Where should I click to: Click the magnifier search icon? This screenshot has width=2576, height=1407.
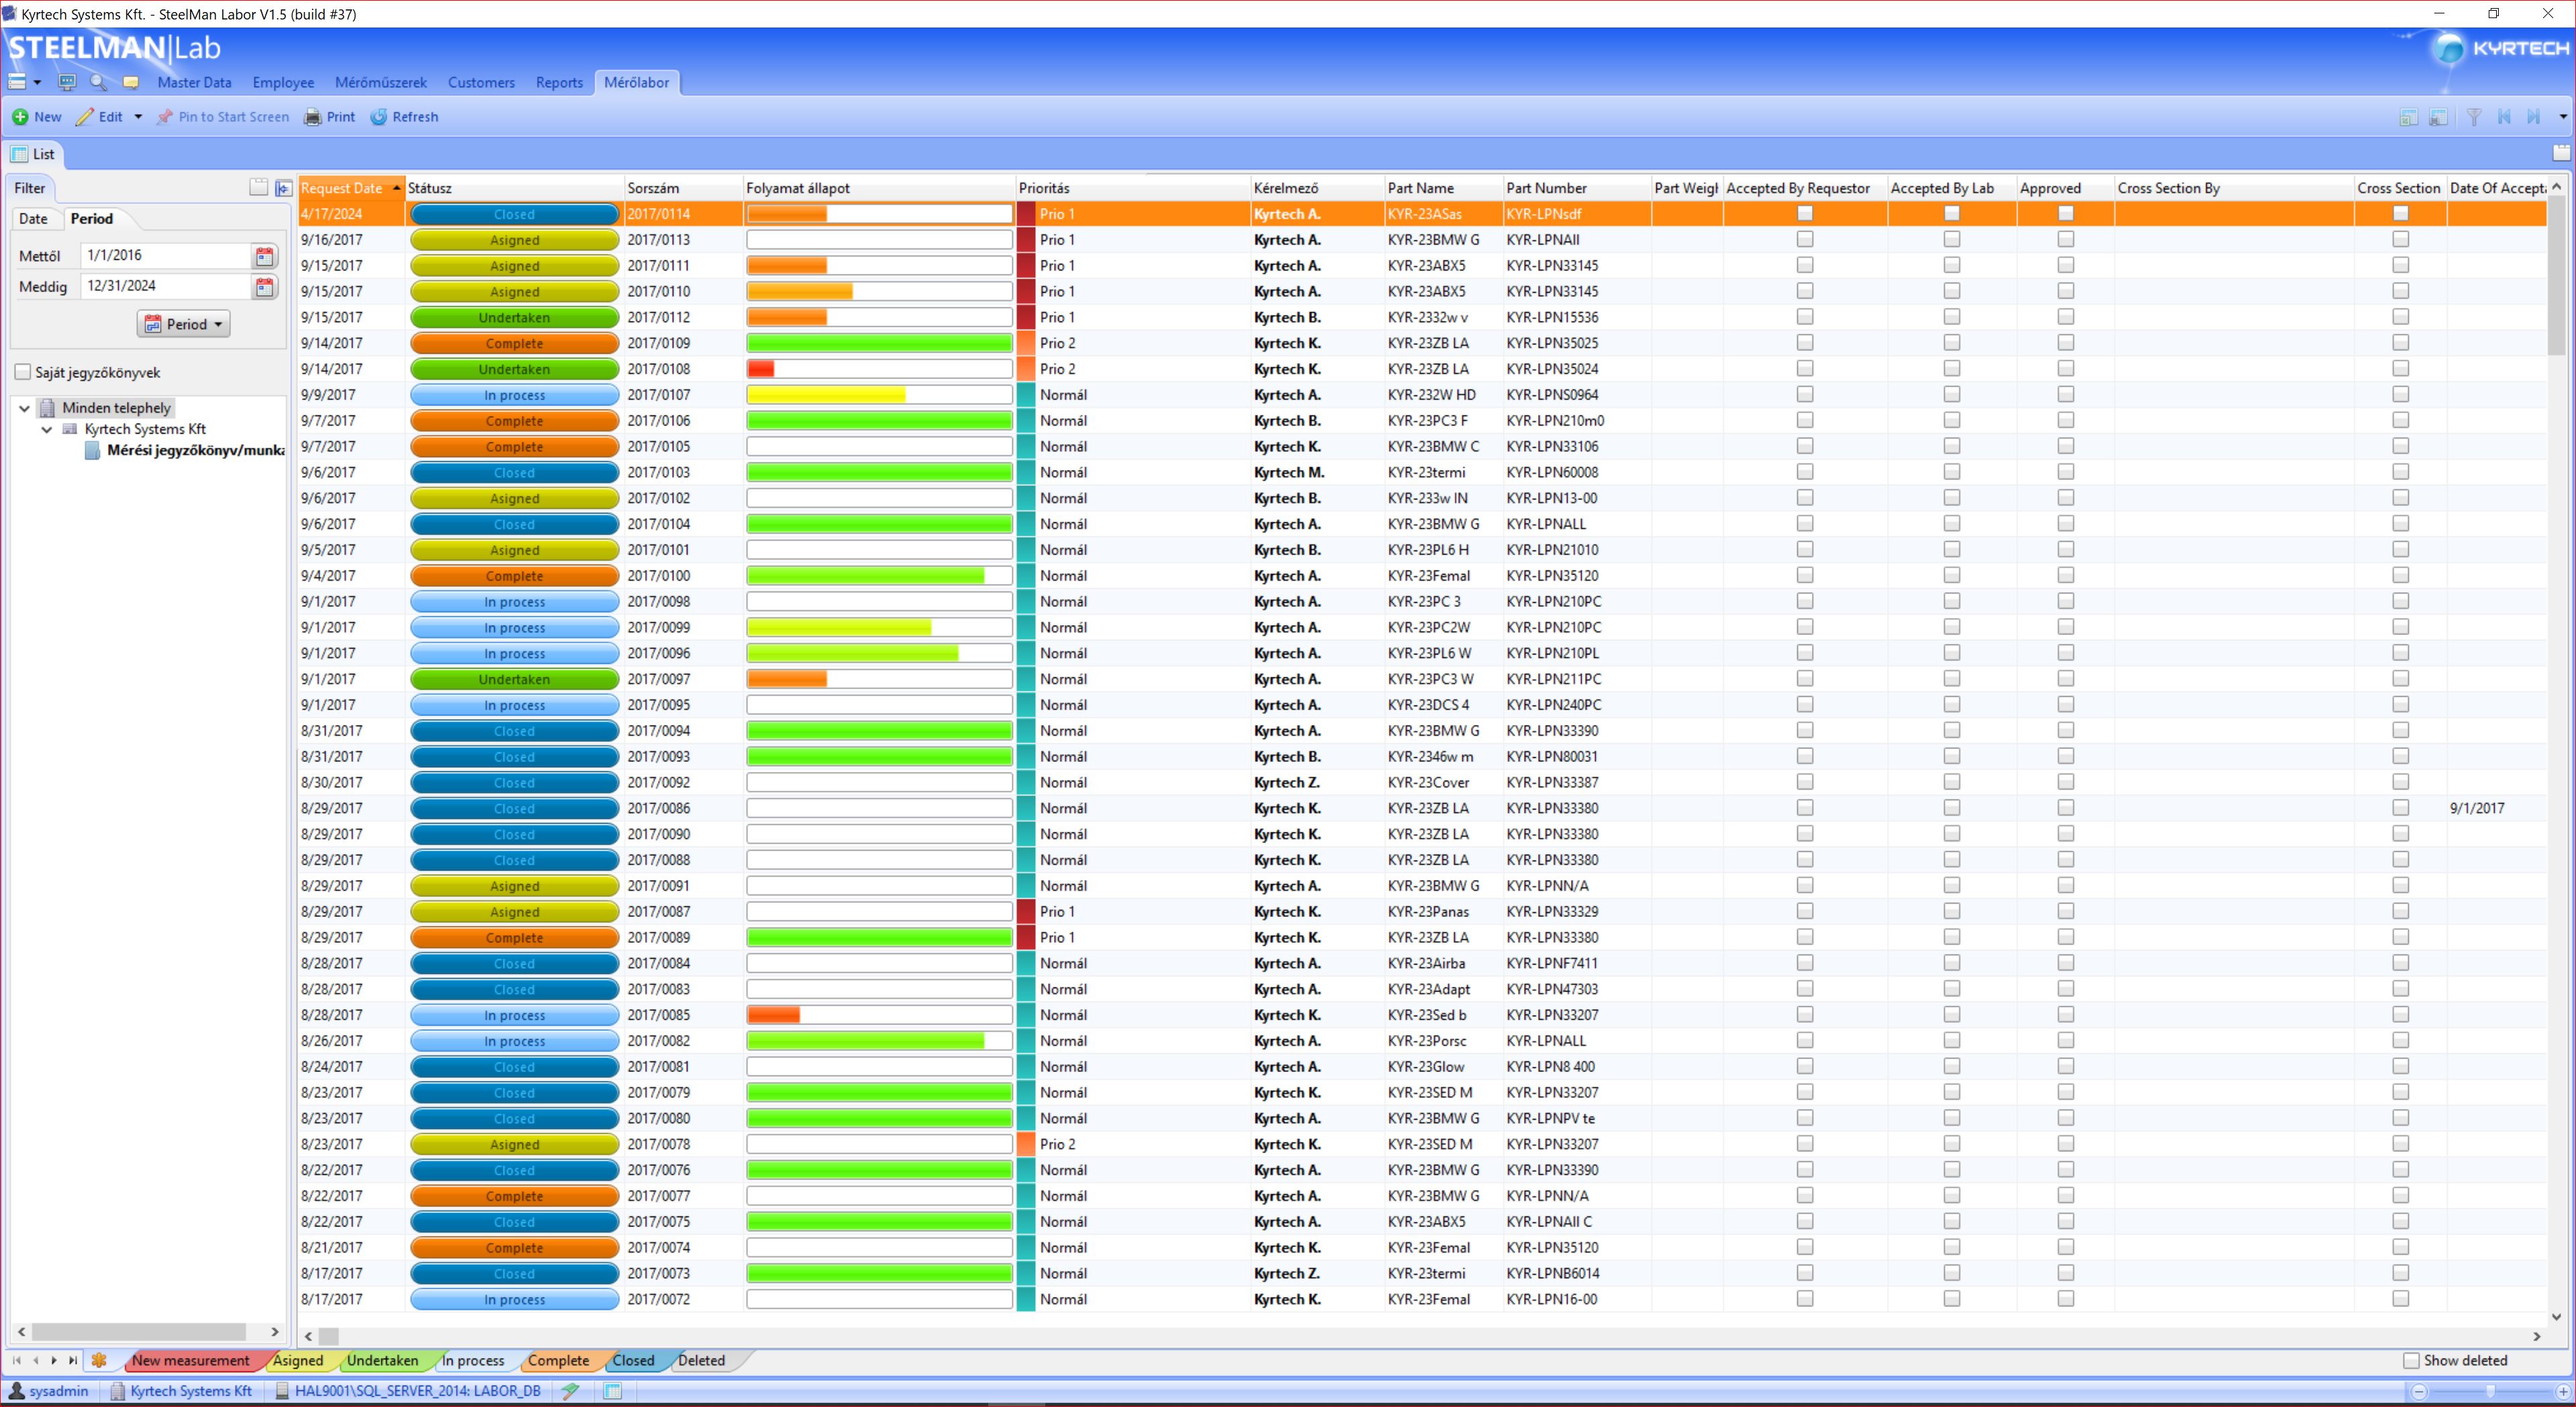pyautogui.click(x=98, y=82)
